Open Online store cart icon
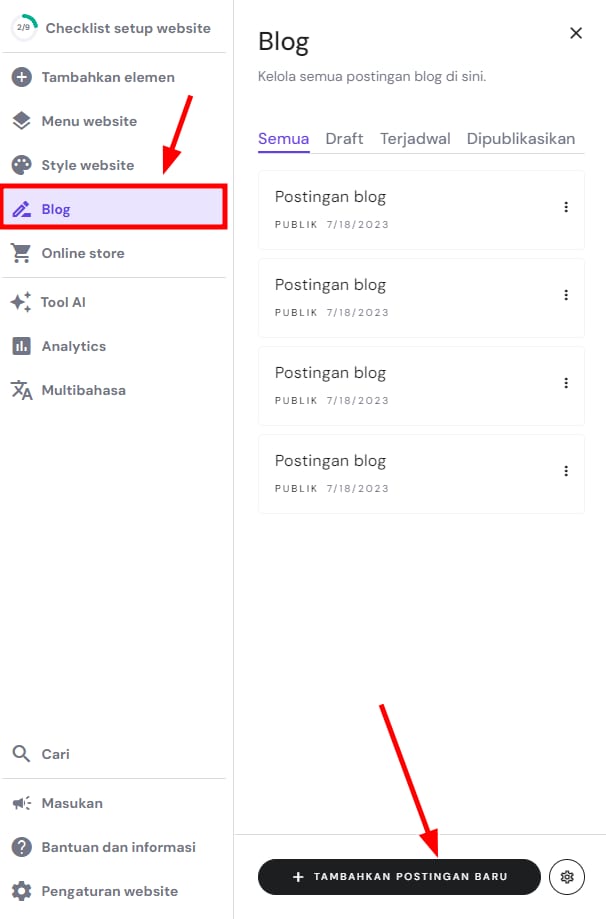This screenshot has width=606, height=919. pos(22,253)
